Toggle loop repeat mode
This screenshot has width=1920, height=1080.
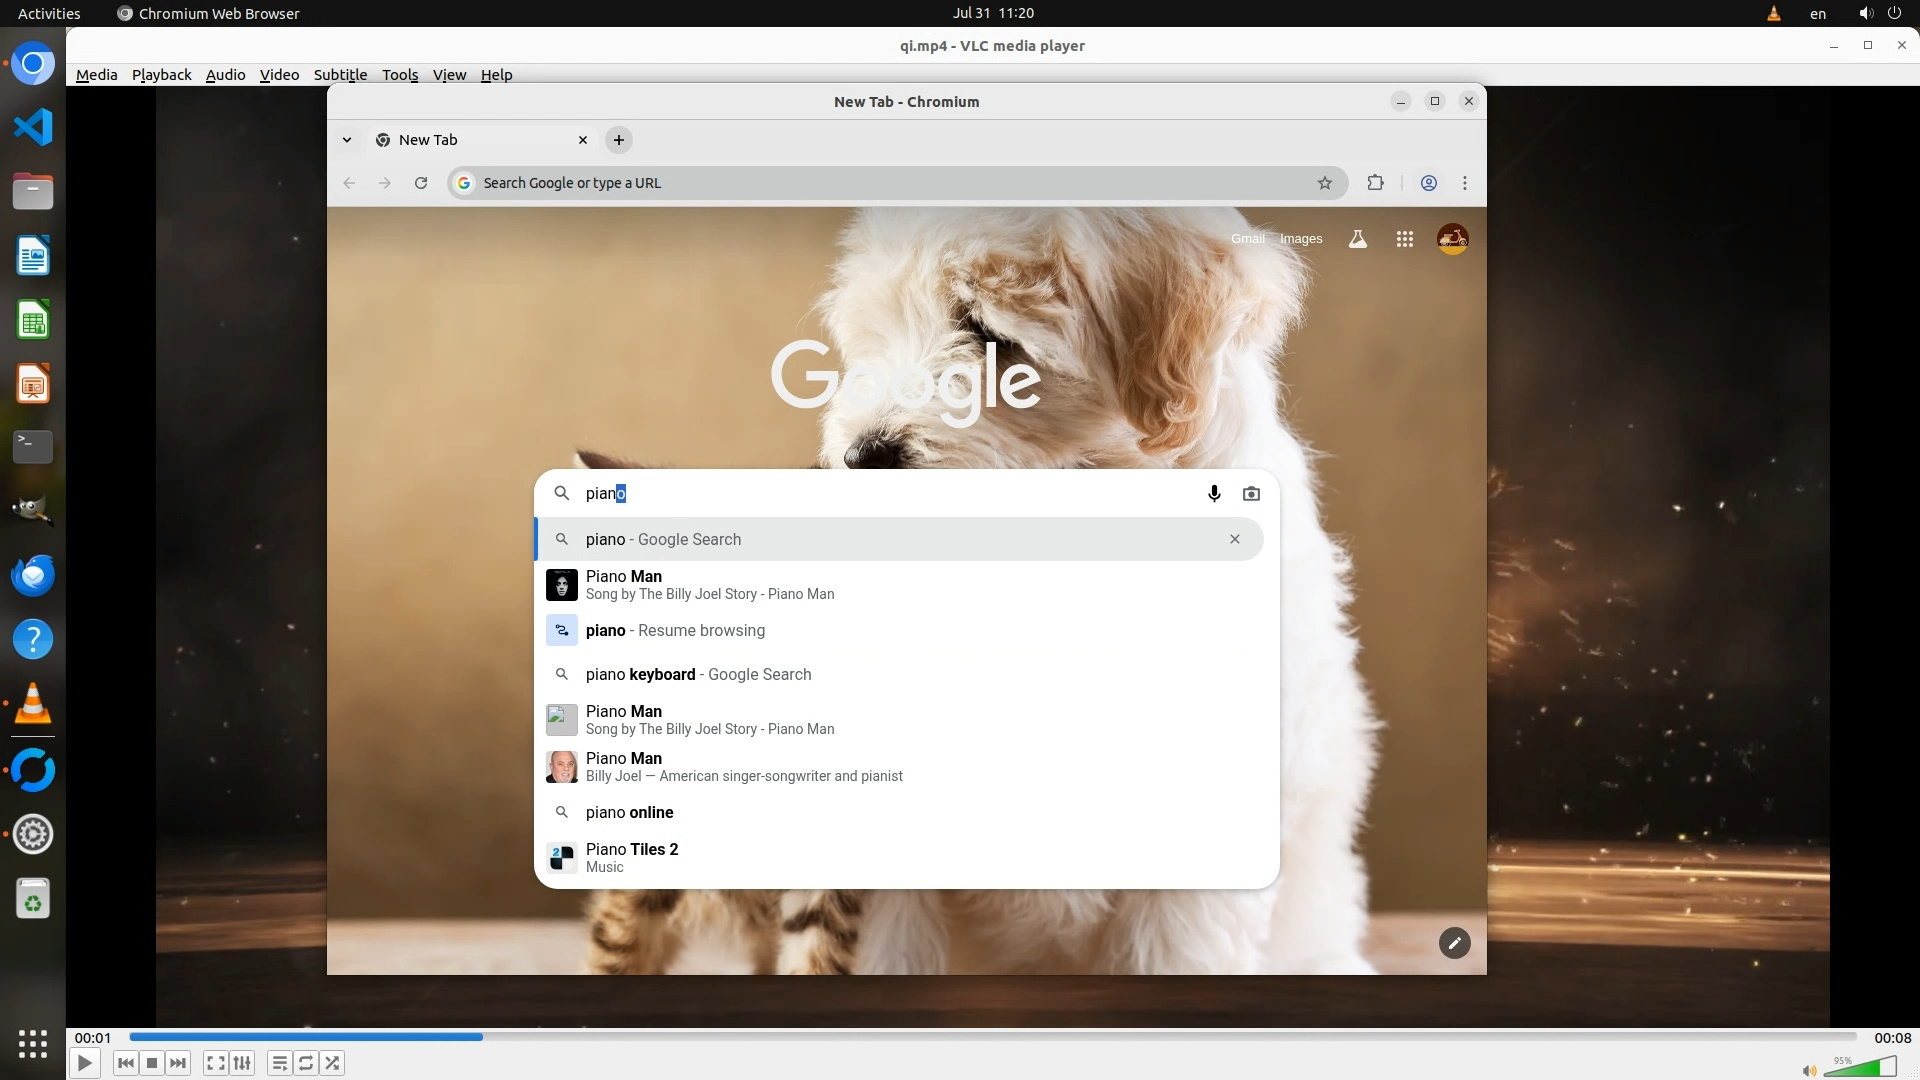pyautogui.click(x=306, y=1063)
